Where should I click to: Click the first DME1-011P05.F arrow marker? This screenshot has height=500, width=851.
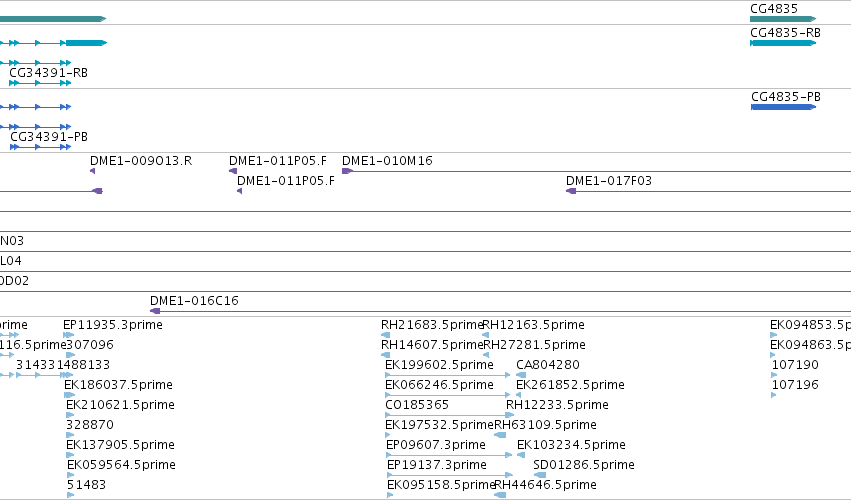[233, 171]
